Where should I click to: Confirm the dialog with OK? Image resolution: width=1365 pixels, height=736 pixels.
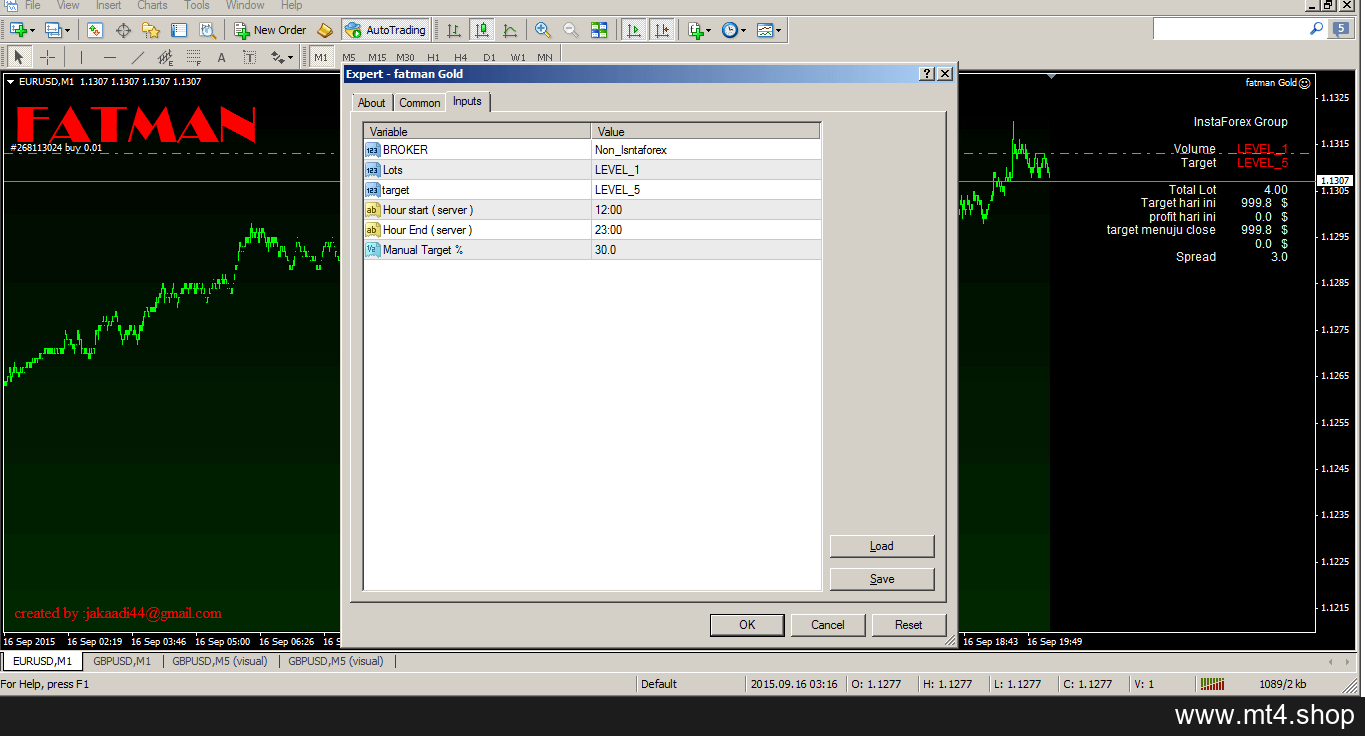pos(747,625)
